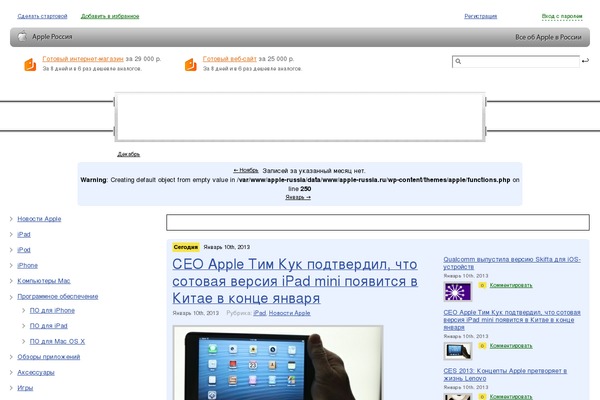
Task: Open the ПО для Mac OS X subcategory
Action: [x=57, y=341]
